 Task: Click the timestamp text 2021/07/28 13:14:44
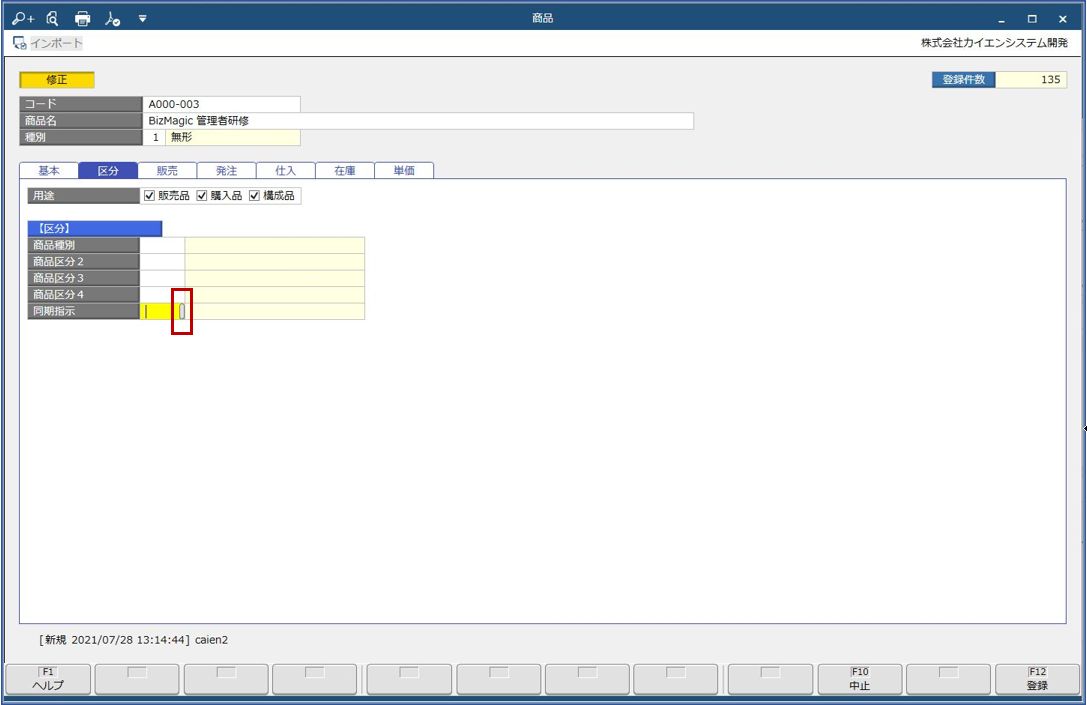point(128,640)
